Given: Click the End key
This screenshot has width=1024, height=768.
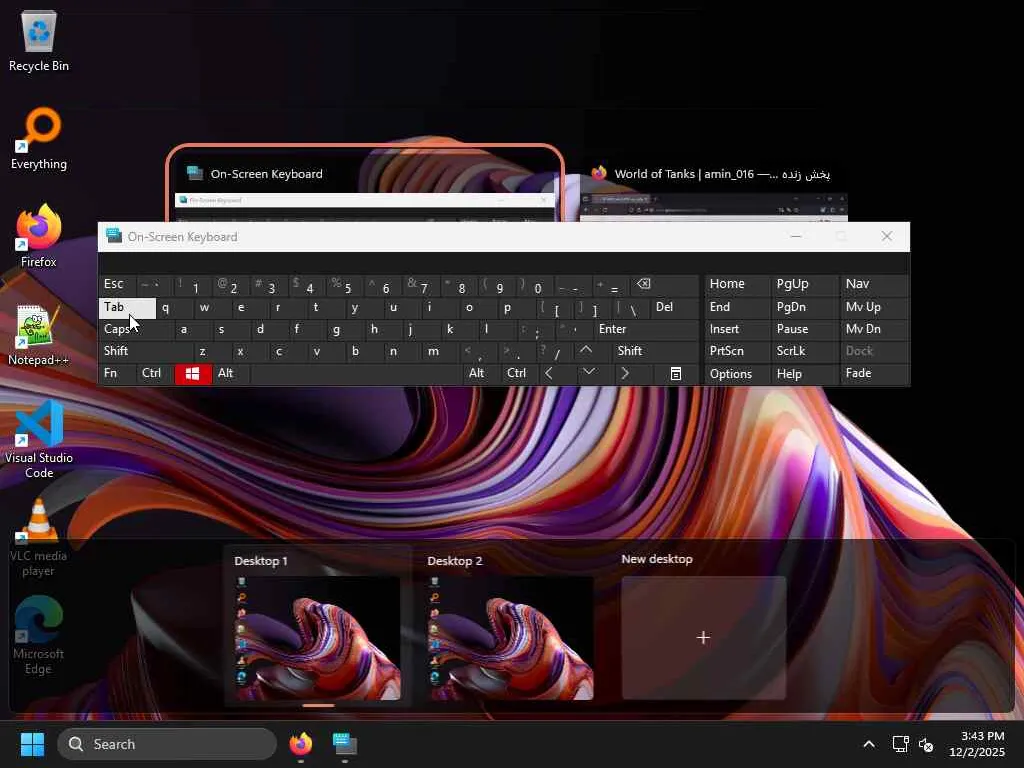Looking at the screenshot, I should [737, 307].
